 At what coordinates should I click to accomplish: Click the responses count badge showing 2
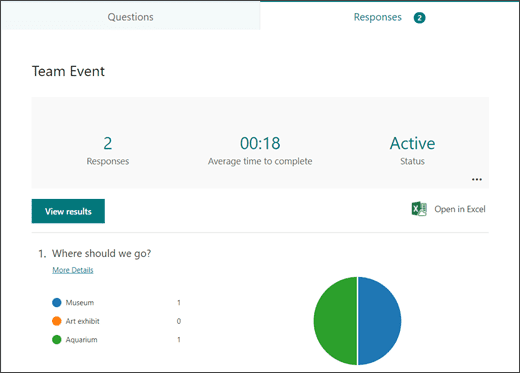419,18
